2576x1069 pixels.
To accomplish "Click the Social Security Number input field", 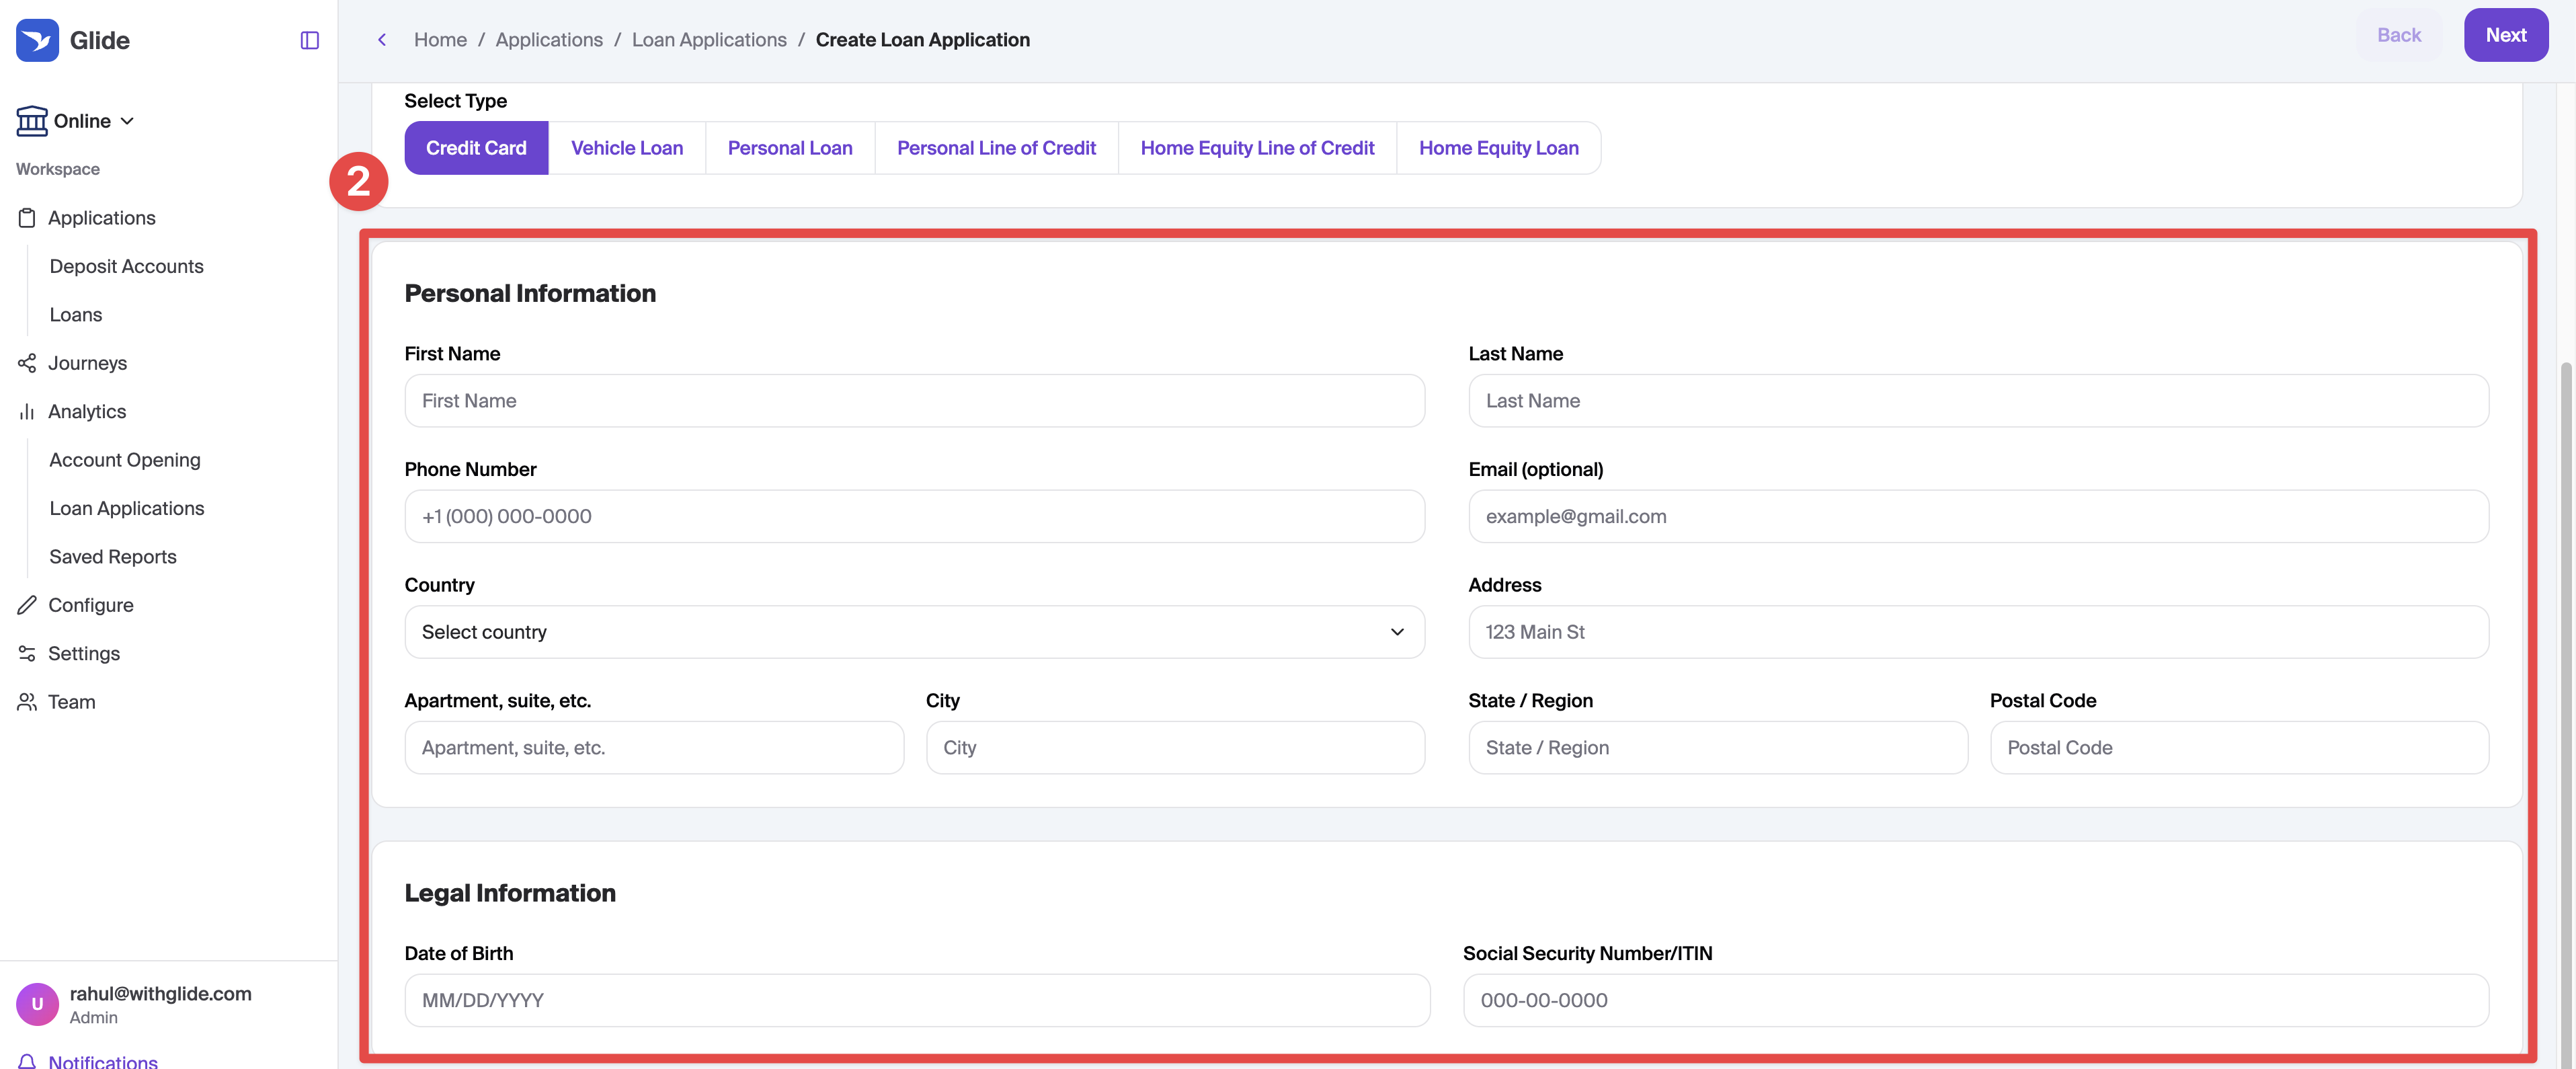I will click(x=1975, y=1000).
